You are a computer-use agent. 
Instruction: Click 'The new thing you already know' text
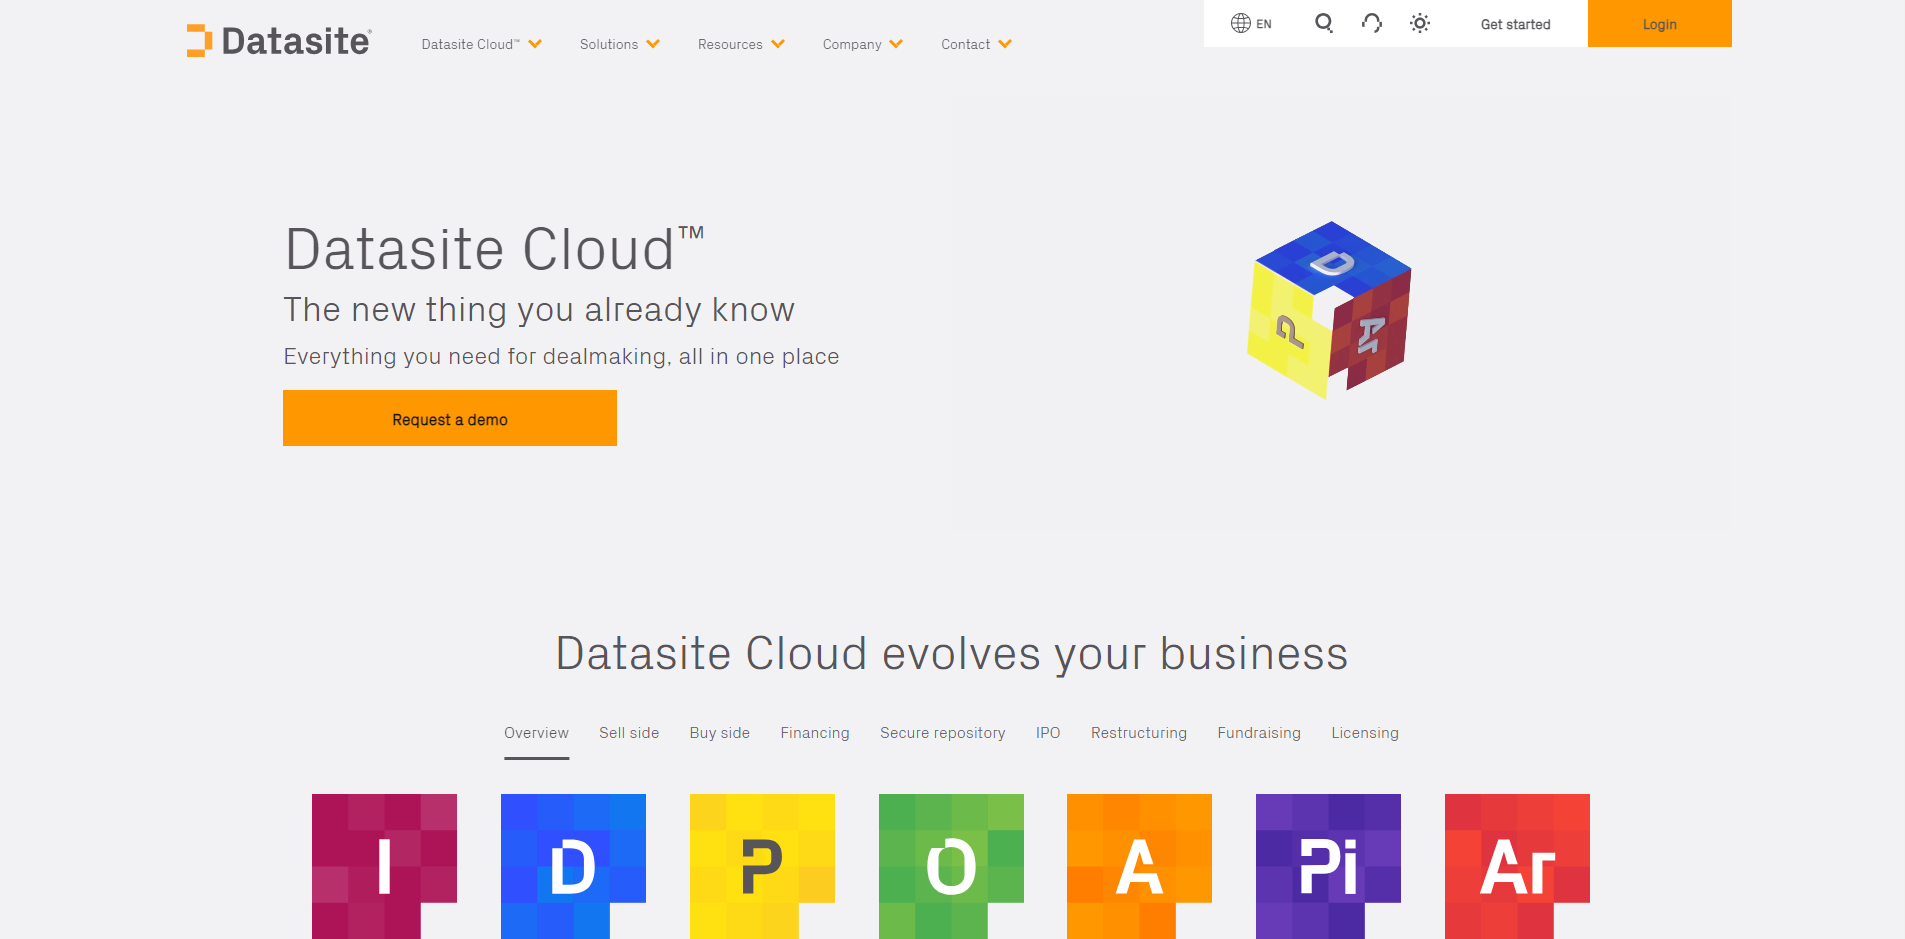coord(539,310)
